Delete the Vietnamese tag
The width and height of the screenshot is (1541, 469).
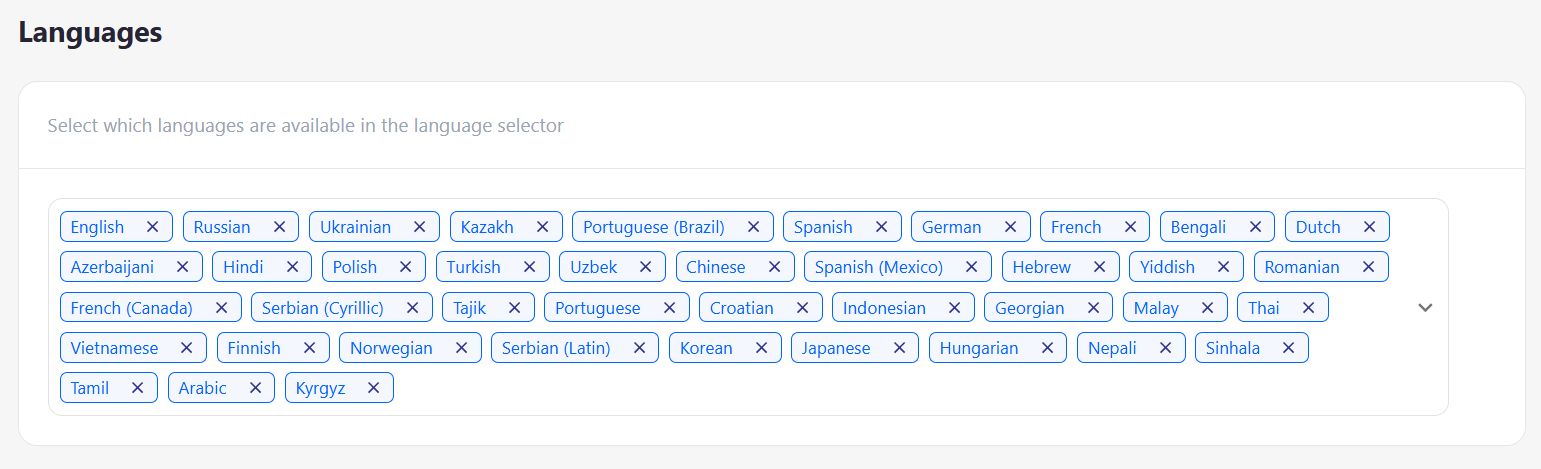click(x=186, y=348)
